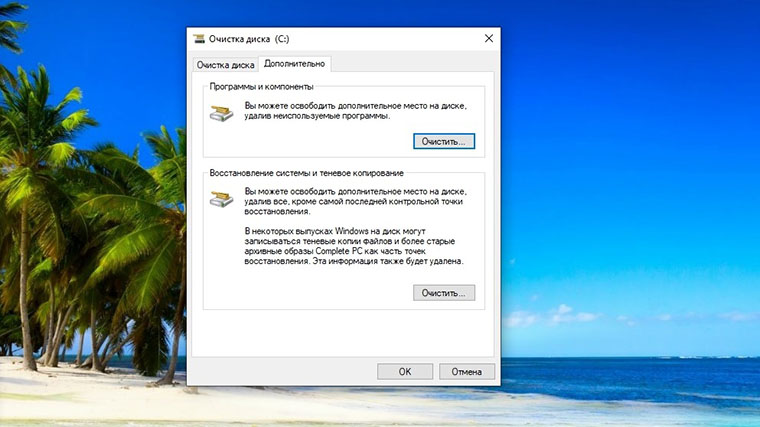This screenshot has height=427, width=760.
Task: Click Очистить in Программы и компоненты section
Action: (x=444, y=142)
